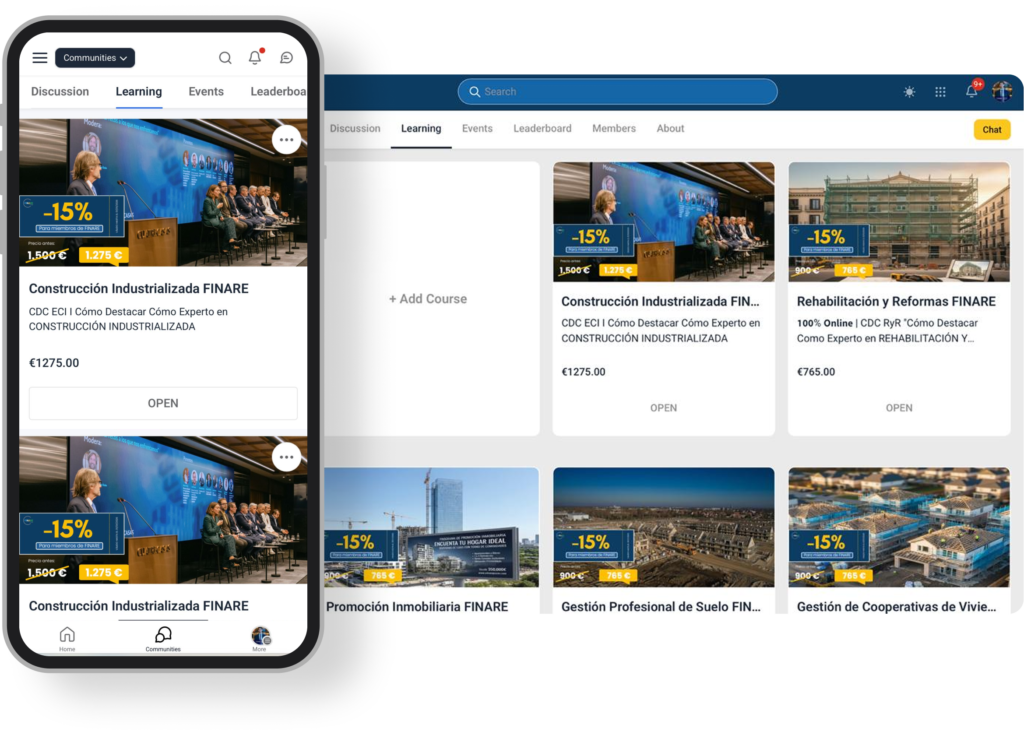Switch to the desktop Leaderboard tab

(542, 128)
